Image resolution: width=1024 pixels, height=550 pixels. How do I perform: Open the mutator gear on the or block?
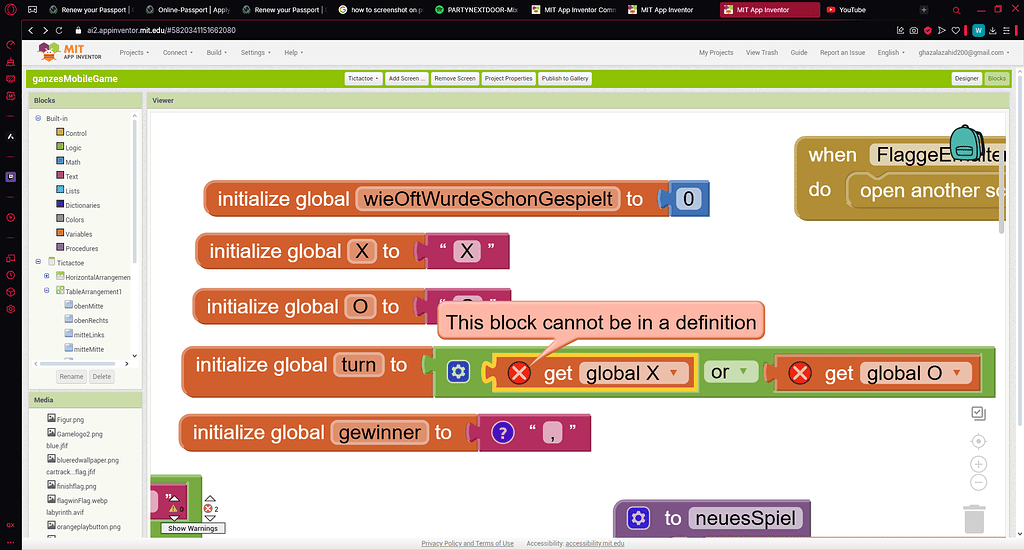[x=458, y=373]
